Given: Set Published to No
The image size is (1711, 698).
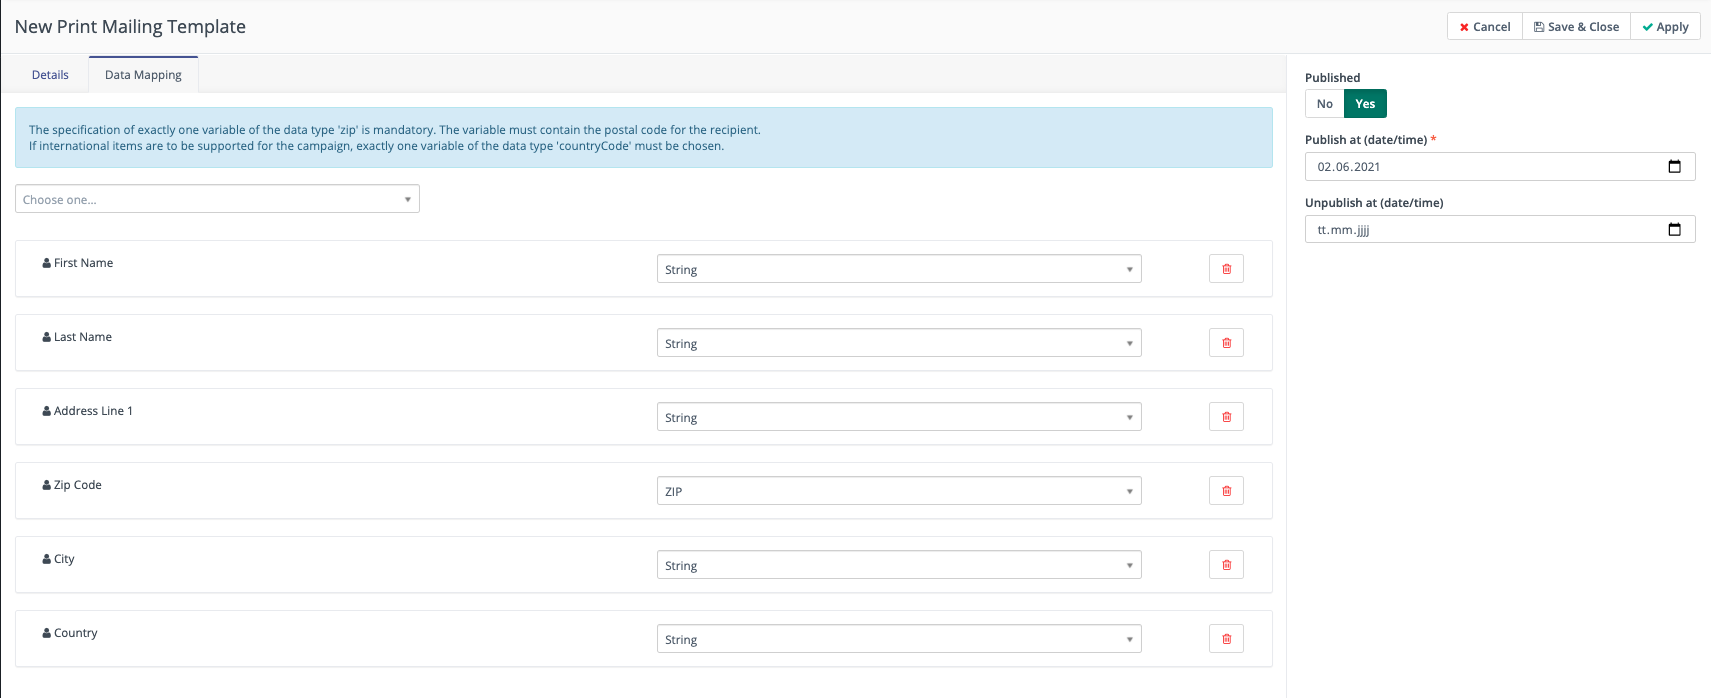Looking at the screenshot, I should tap(1324, 104).
